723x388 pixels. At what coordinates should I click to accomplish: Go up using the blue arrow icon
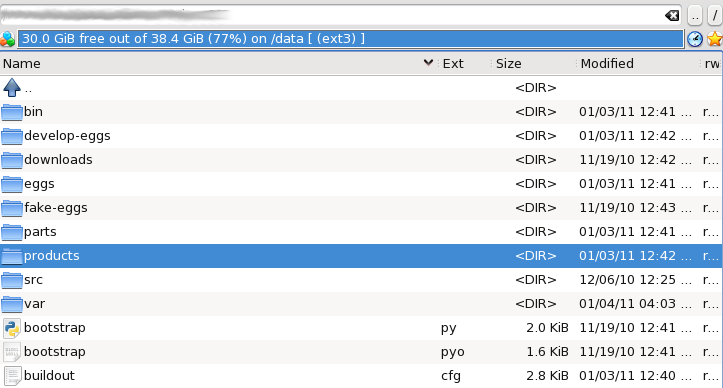tap(12, 87)
